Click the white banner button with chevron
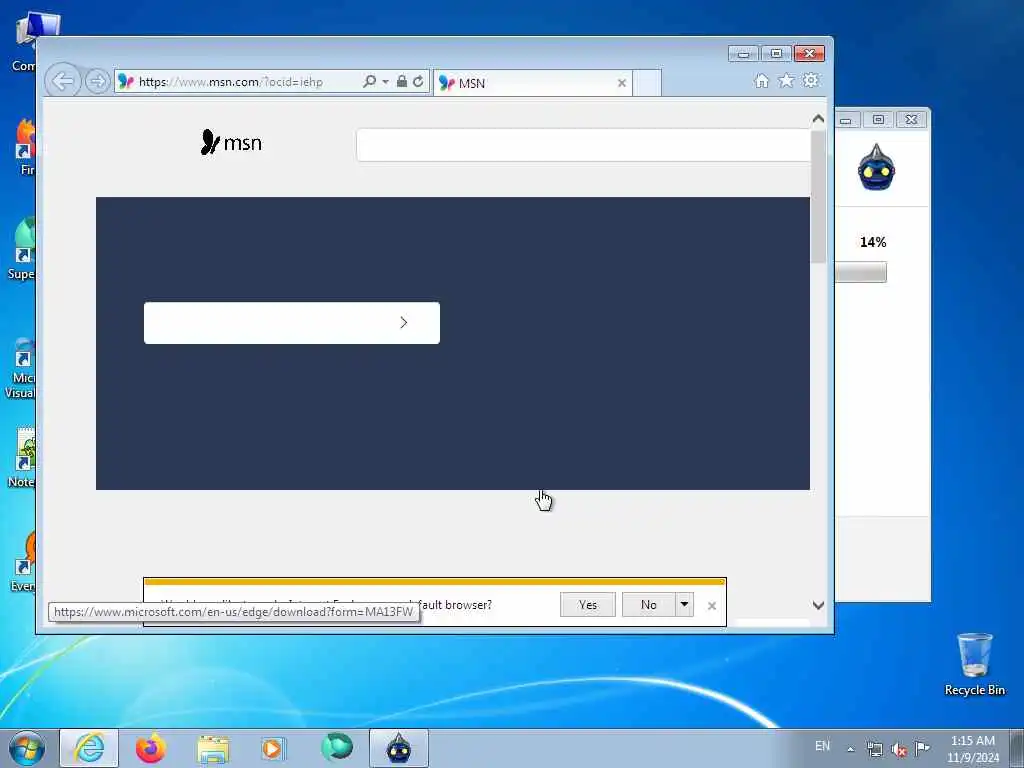This screenshot has width=1024, height=768. pyautogui.click(x=292, y=323)
